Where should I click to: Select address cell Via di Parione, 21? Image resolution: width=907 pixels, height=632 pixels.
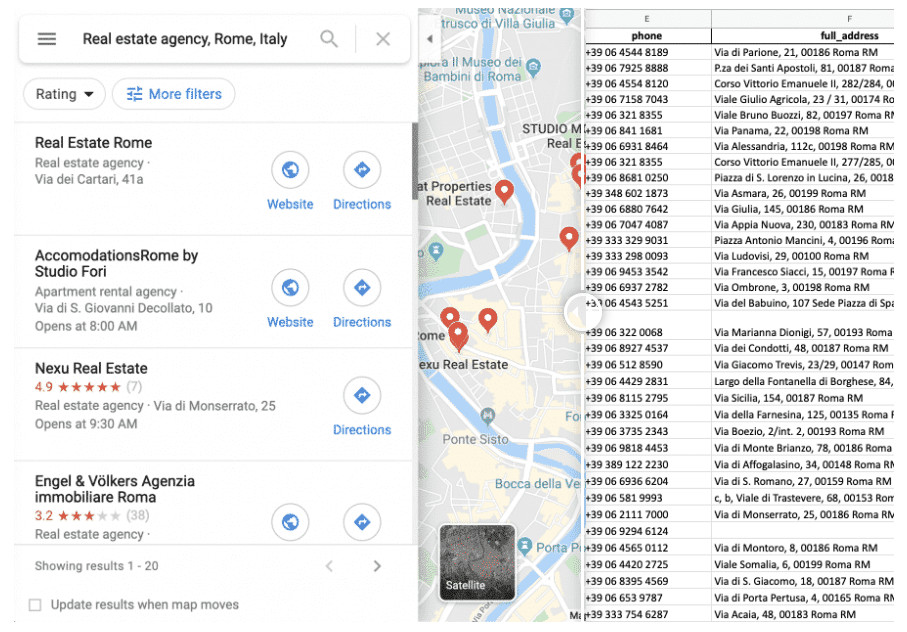802,53
